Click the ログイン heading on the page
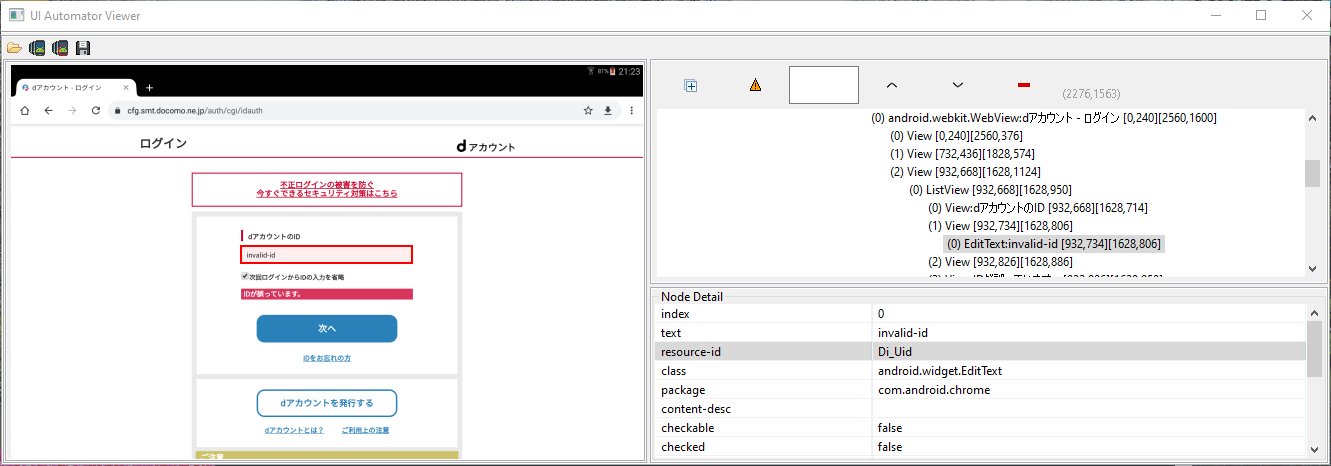Screen dimensions: 1331x466 pos(163,144)
